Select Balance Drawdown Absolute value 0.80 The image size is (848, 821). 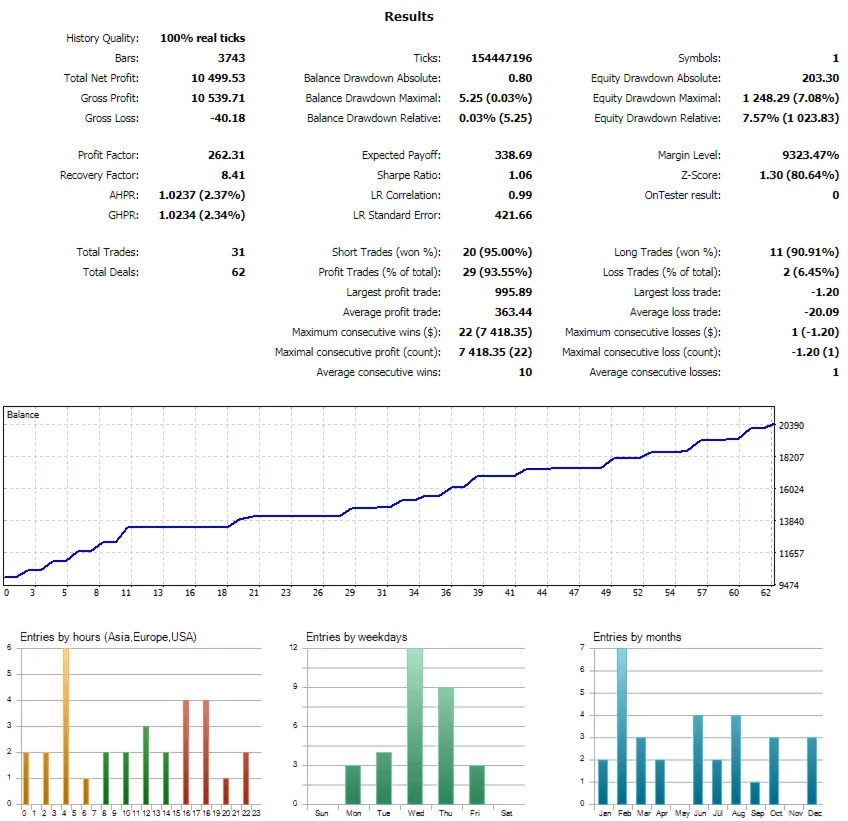coord(520,78)
